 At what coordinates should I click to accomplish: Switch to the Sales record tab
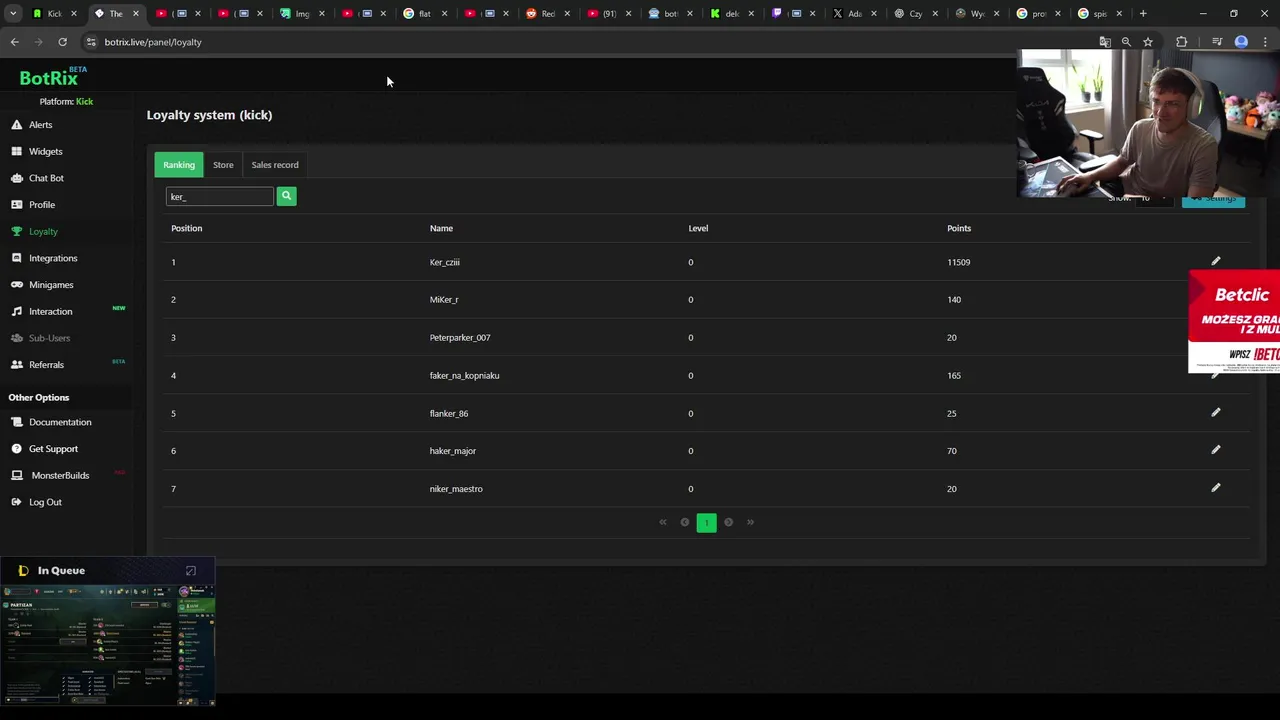[275, 165]
